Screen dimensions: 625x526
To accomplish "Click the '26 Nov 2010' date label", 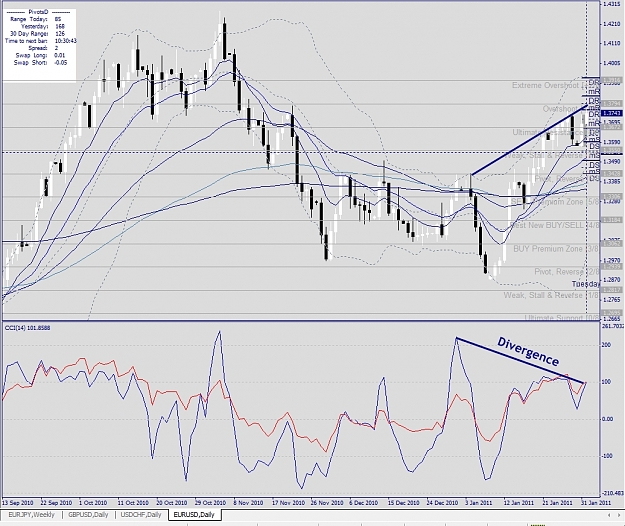I will 327,502.
